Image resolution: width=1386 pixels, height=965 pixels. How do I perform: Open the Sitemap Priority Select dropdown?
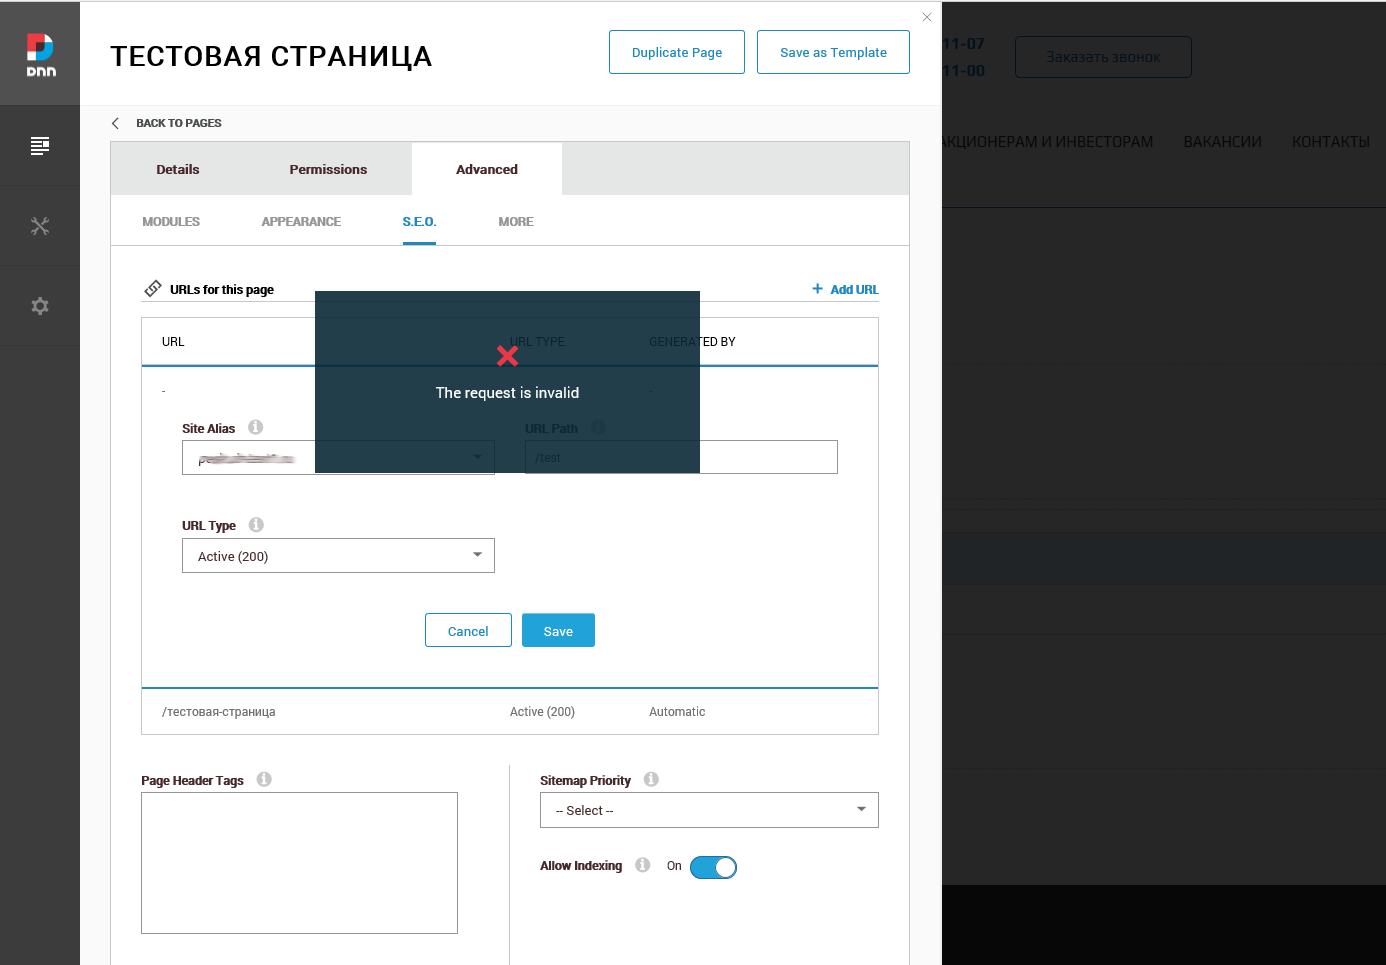[709, 810]
